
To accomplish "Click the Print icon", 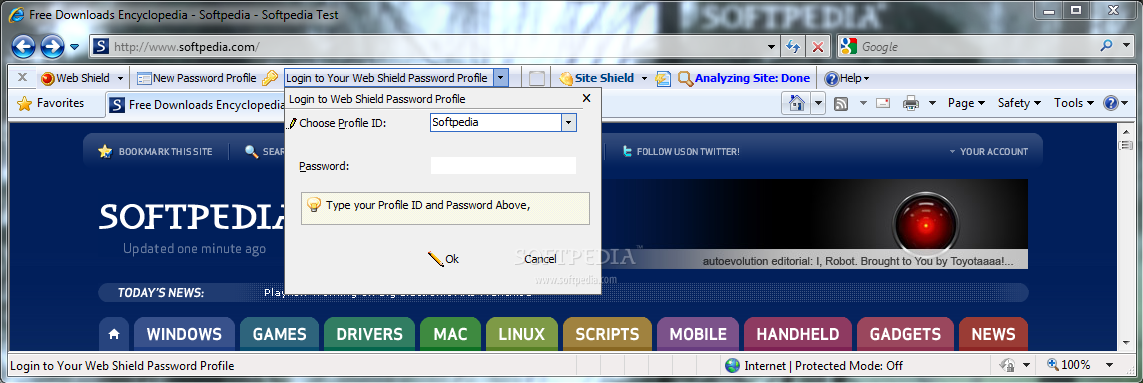I will point(911,104).
